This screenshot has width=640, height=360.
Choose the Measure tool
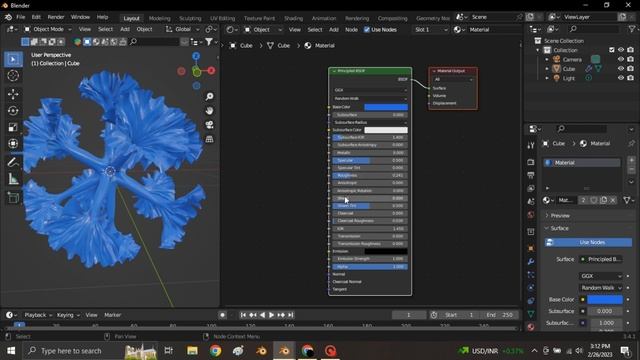click(x=13, y=179)
